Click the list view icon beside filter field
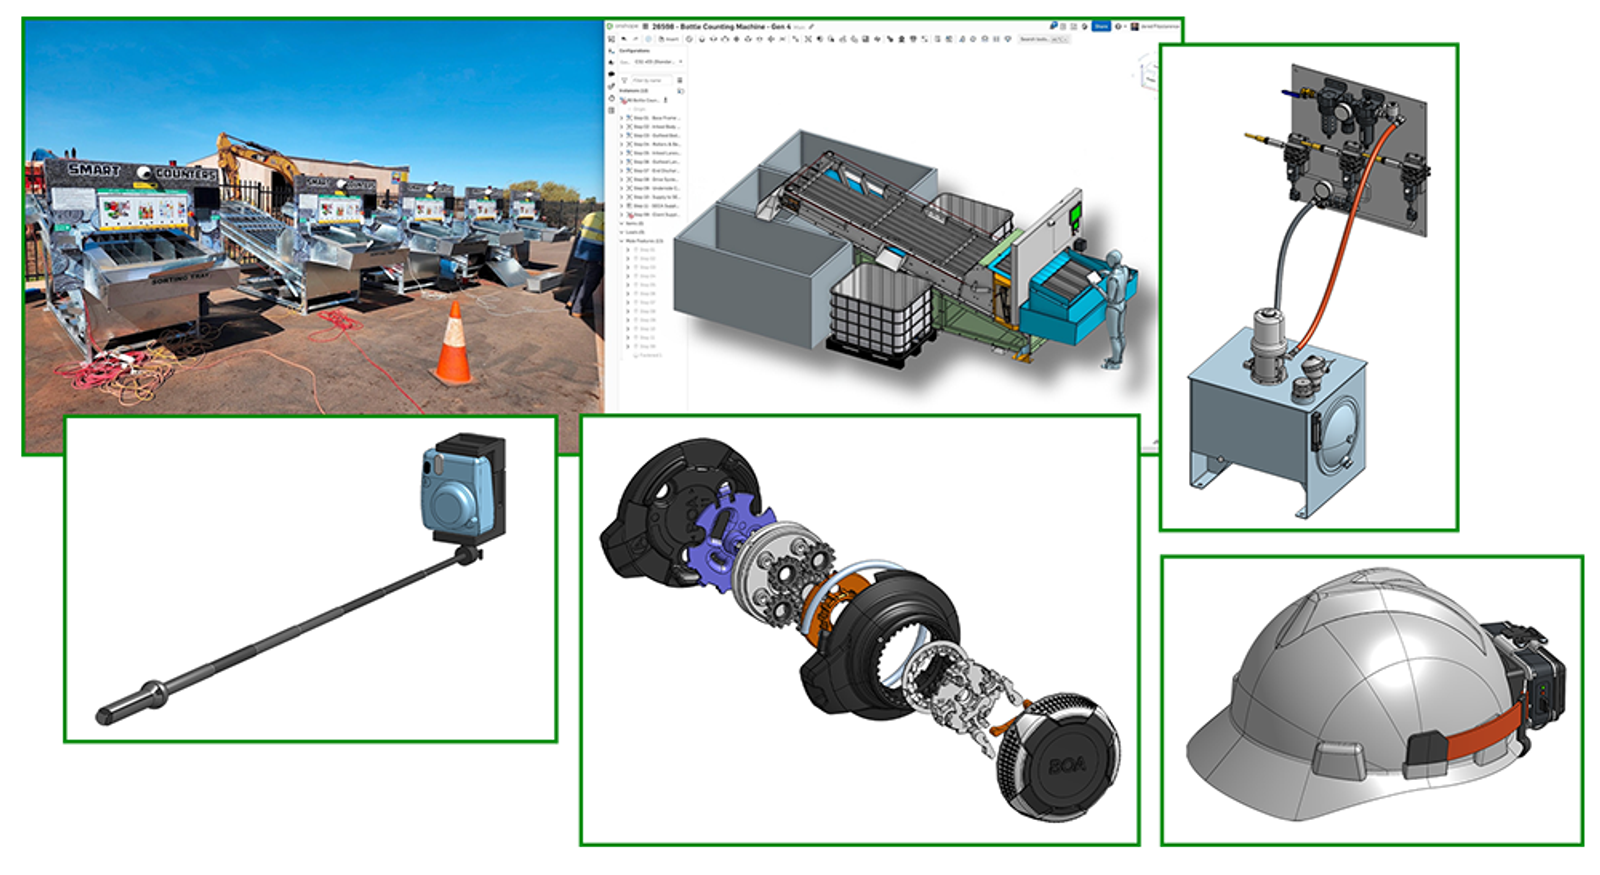Image resolution: width=1600 pixels, height=875 pixels. (680, 80)
